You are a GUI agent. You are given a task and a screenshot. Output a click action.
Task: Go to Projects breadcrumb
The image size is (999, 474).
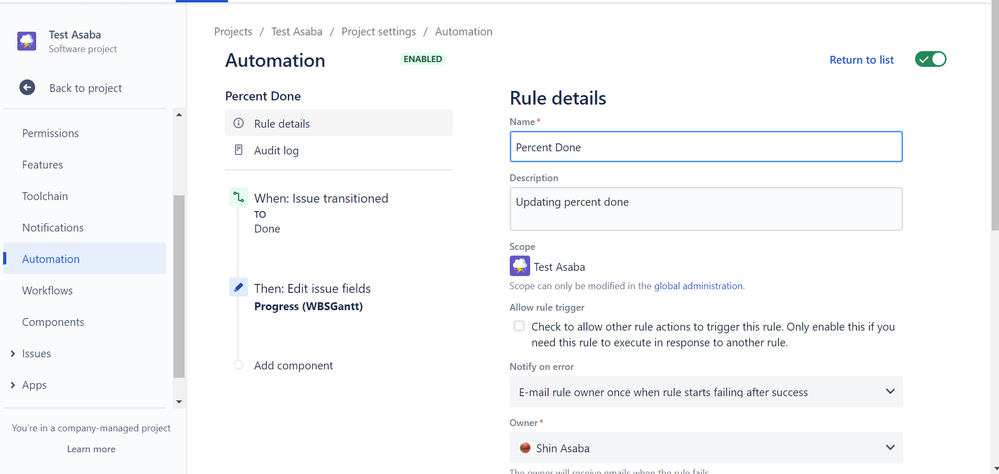[233, 31]
